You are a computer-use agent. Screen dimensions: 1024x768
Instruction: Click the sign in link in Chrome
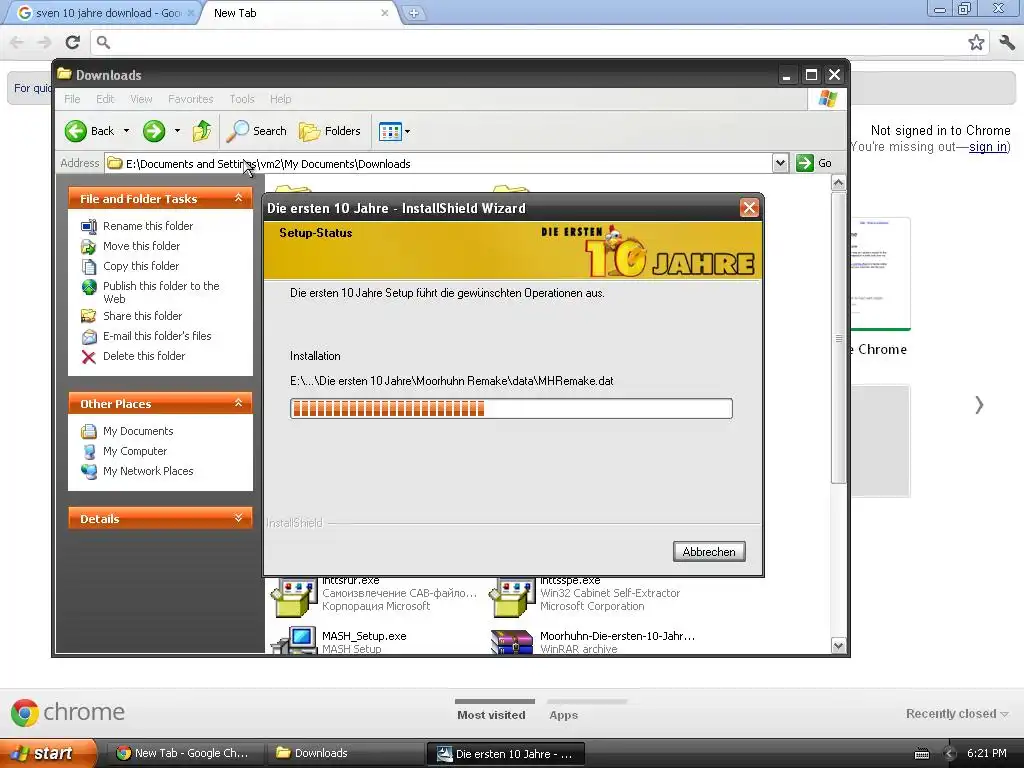[x=987, y=147]
